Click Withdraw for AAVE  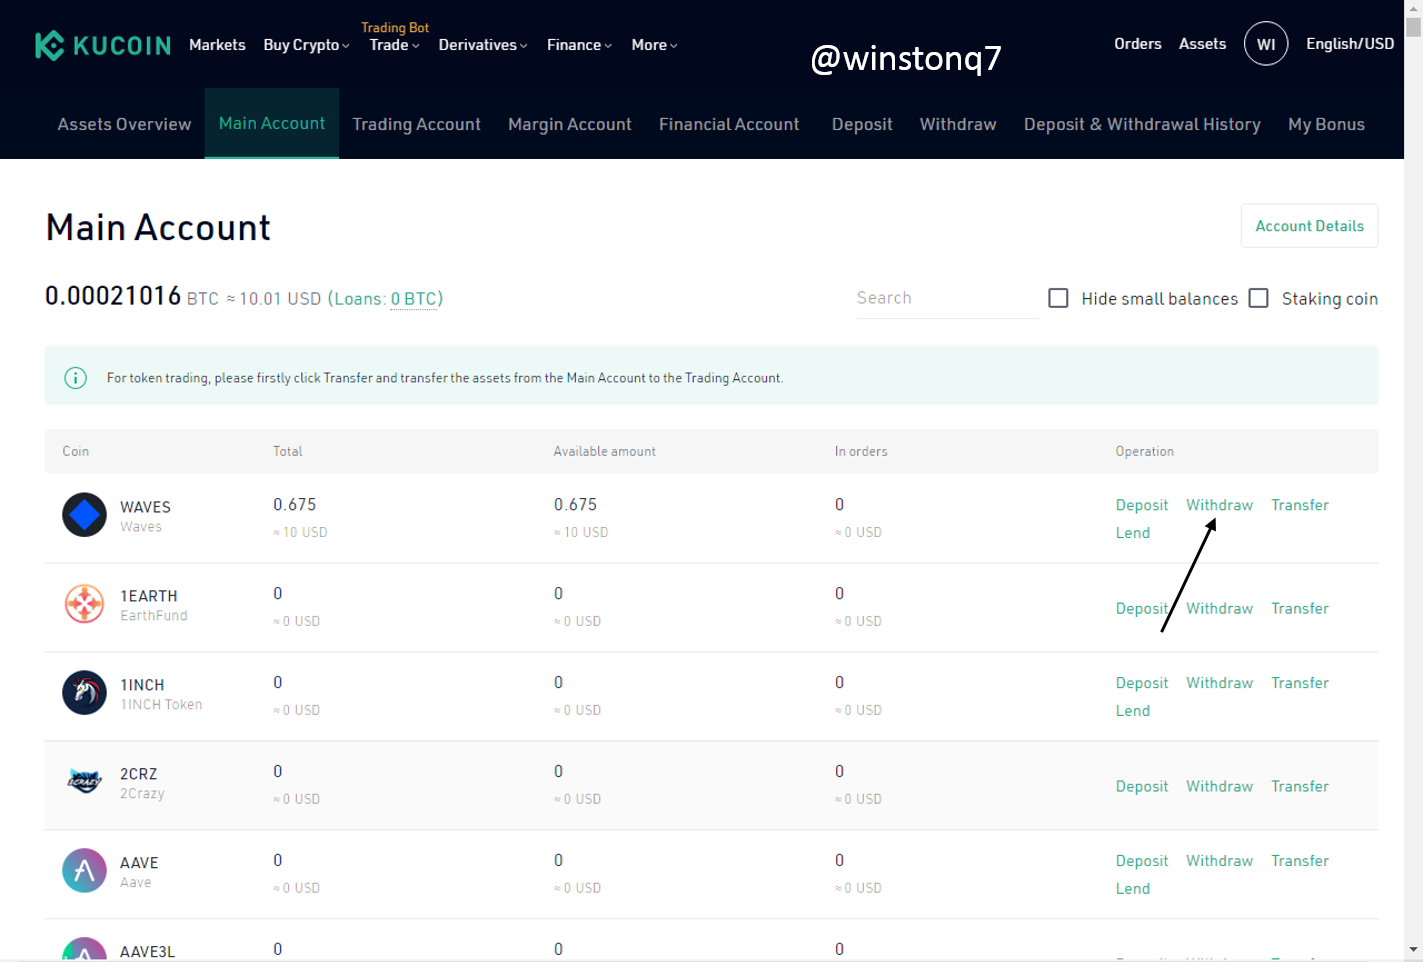click(x=1219, y=861)
